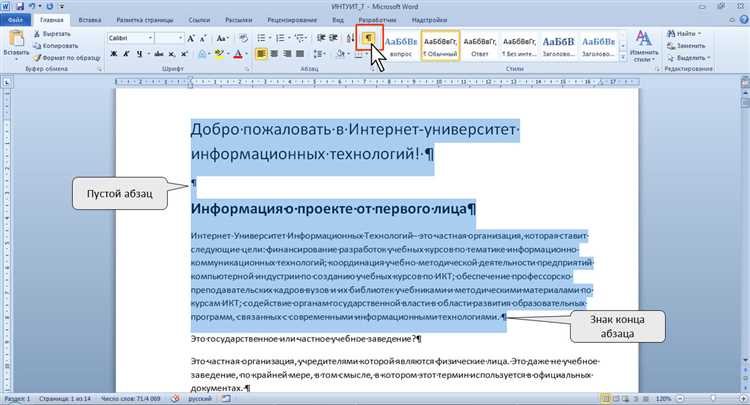
Task: Toggle Print Layout view in status bar
Action: coord(606,399)
